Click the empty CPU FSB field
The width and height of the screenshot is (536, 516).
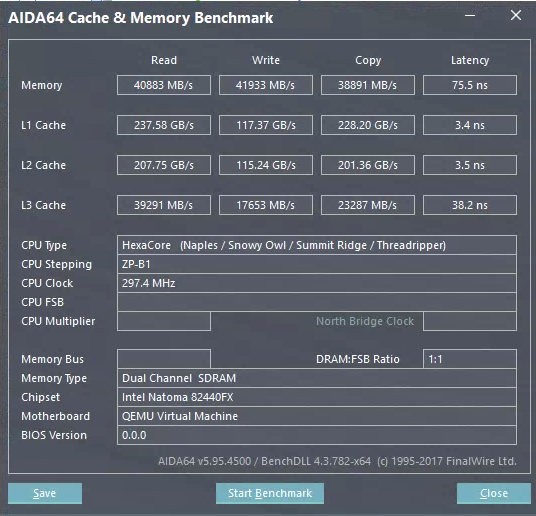click(x=317, y=302)
